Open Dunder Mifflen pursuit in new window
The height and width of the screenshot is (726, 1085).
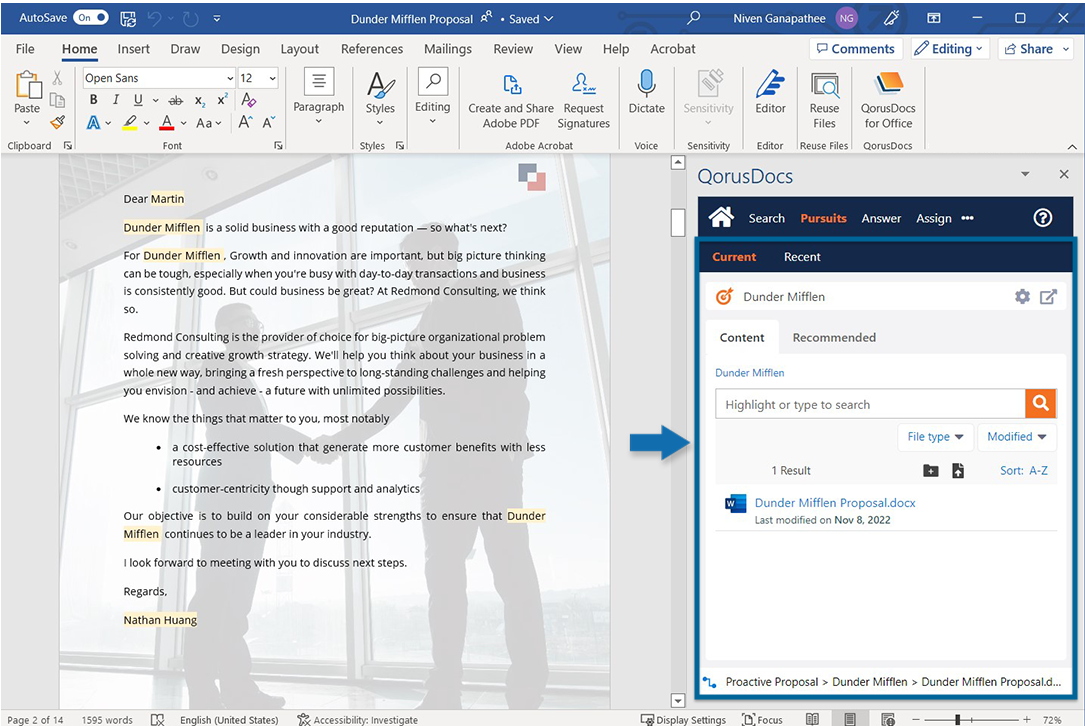[x=1048, y=297]
